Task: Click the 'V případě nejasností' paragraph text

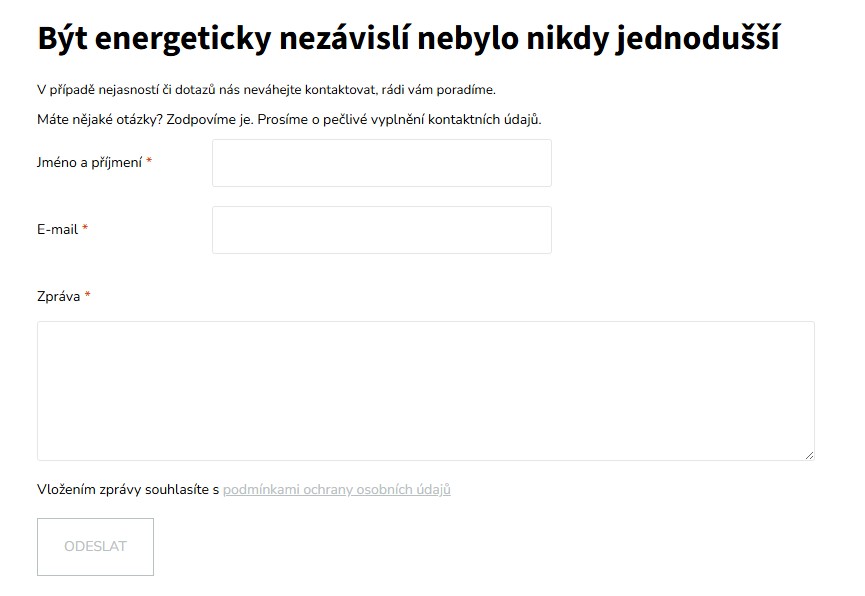Action: 265,90
